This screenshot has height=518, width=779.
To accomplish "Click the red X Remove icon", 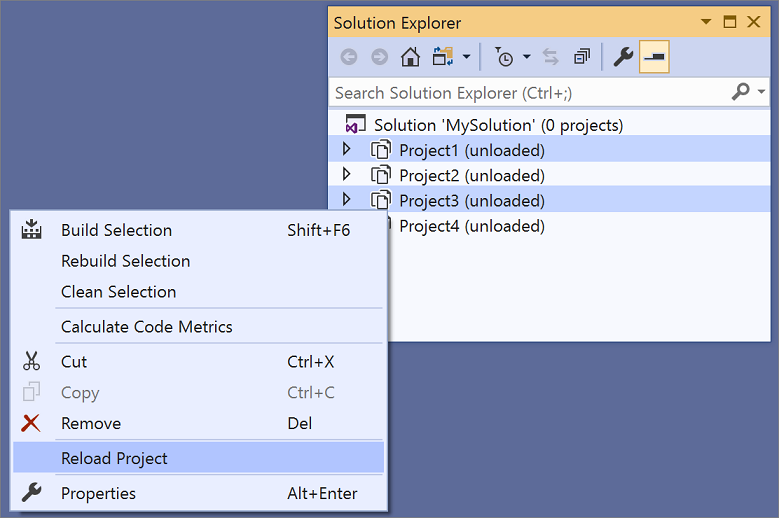I will coord(31,423).
